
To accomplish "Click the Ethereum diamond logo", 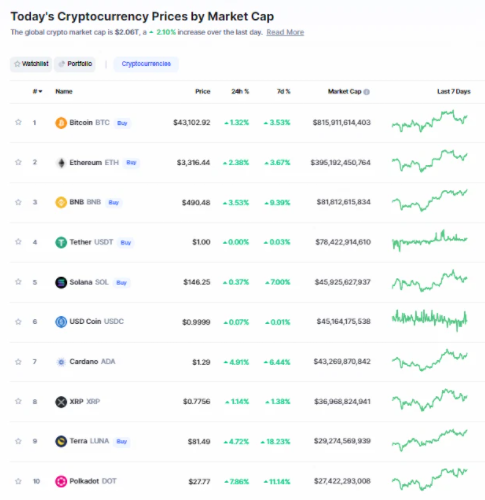I will [x=61, y=163].
